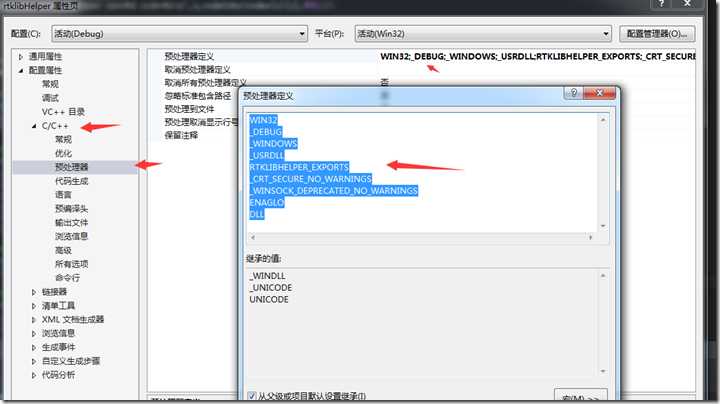
Task: Expand the 通用属性 tree node arrow
Action: [x=21, y=57]
